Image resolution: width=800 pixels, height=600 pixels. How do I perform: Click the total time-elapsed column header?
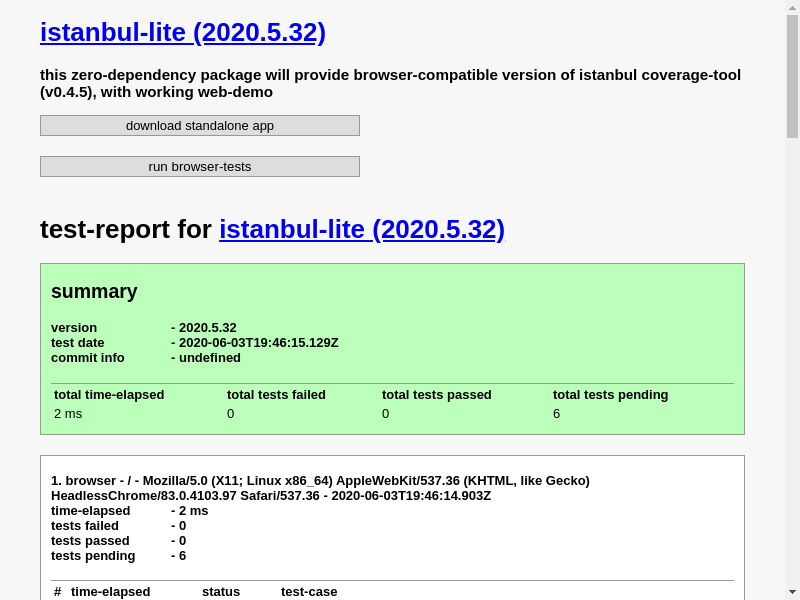point(109,395)
